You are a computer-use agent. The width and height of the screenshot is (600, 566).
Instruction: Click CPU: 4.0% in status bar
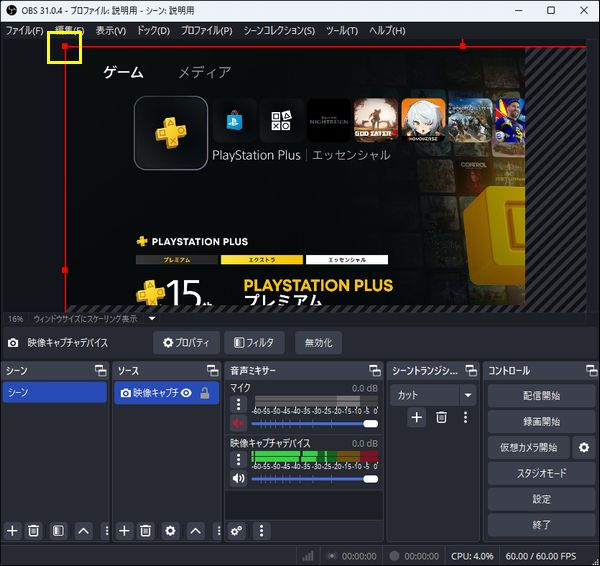click(x=472, y=556)
